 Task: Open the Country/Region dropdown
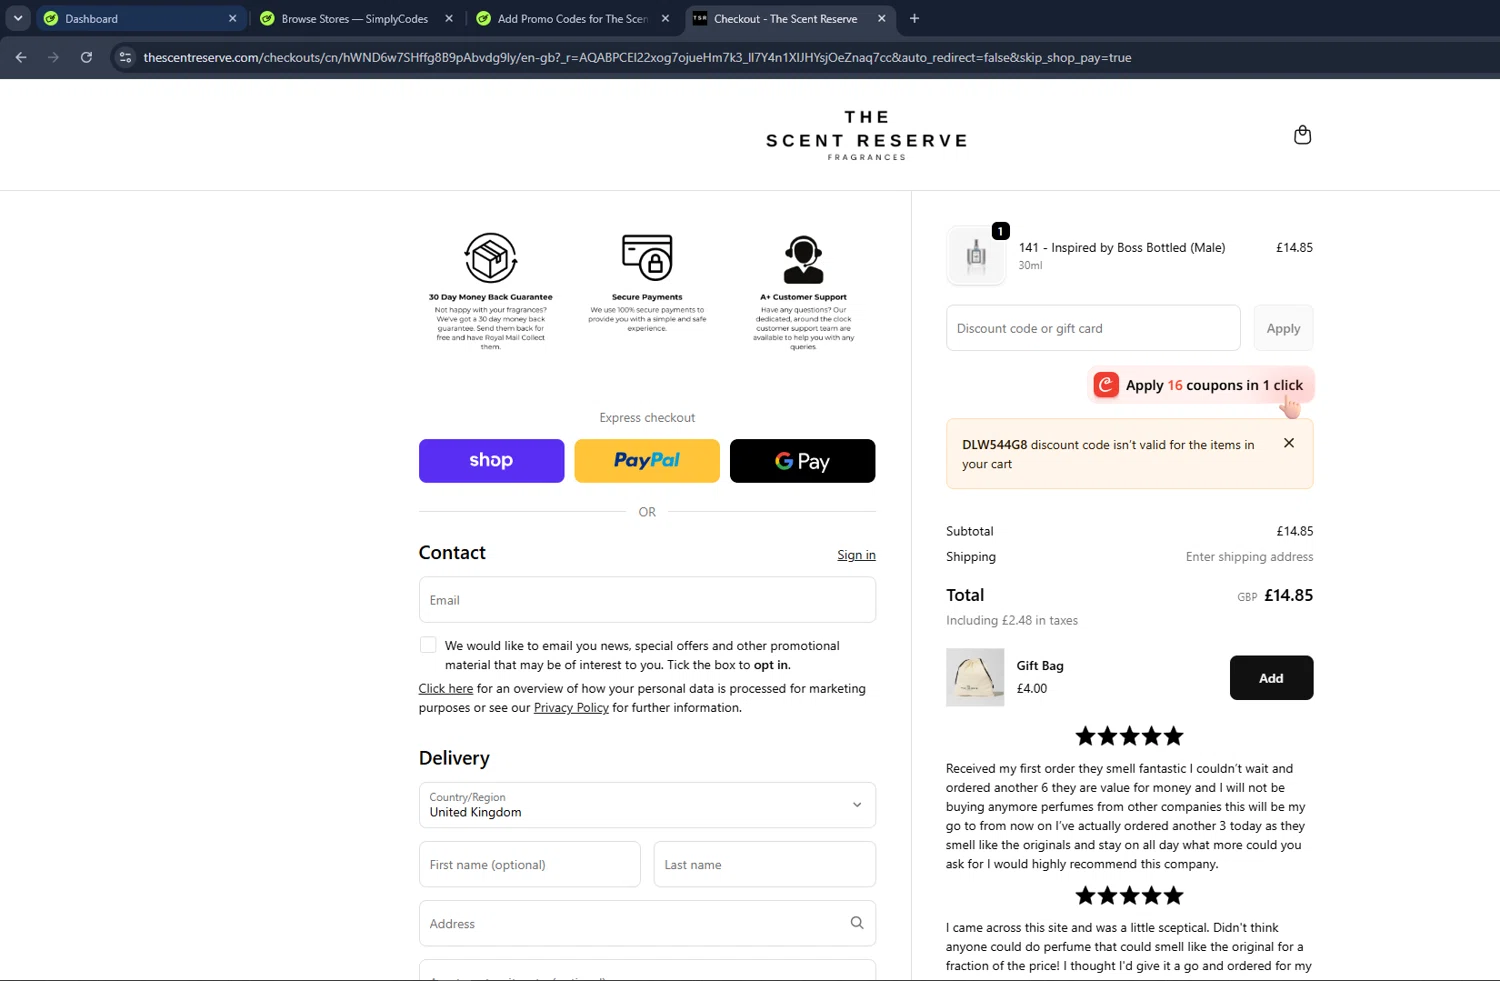pos(647,805)
